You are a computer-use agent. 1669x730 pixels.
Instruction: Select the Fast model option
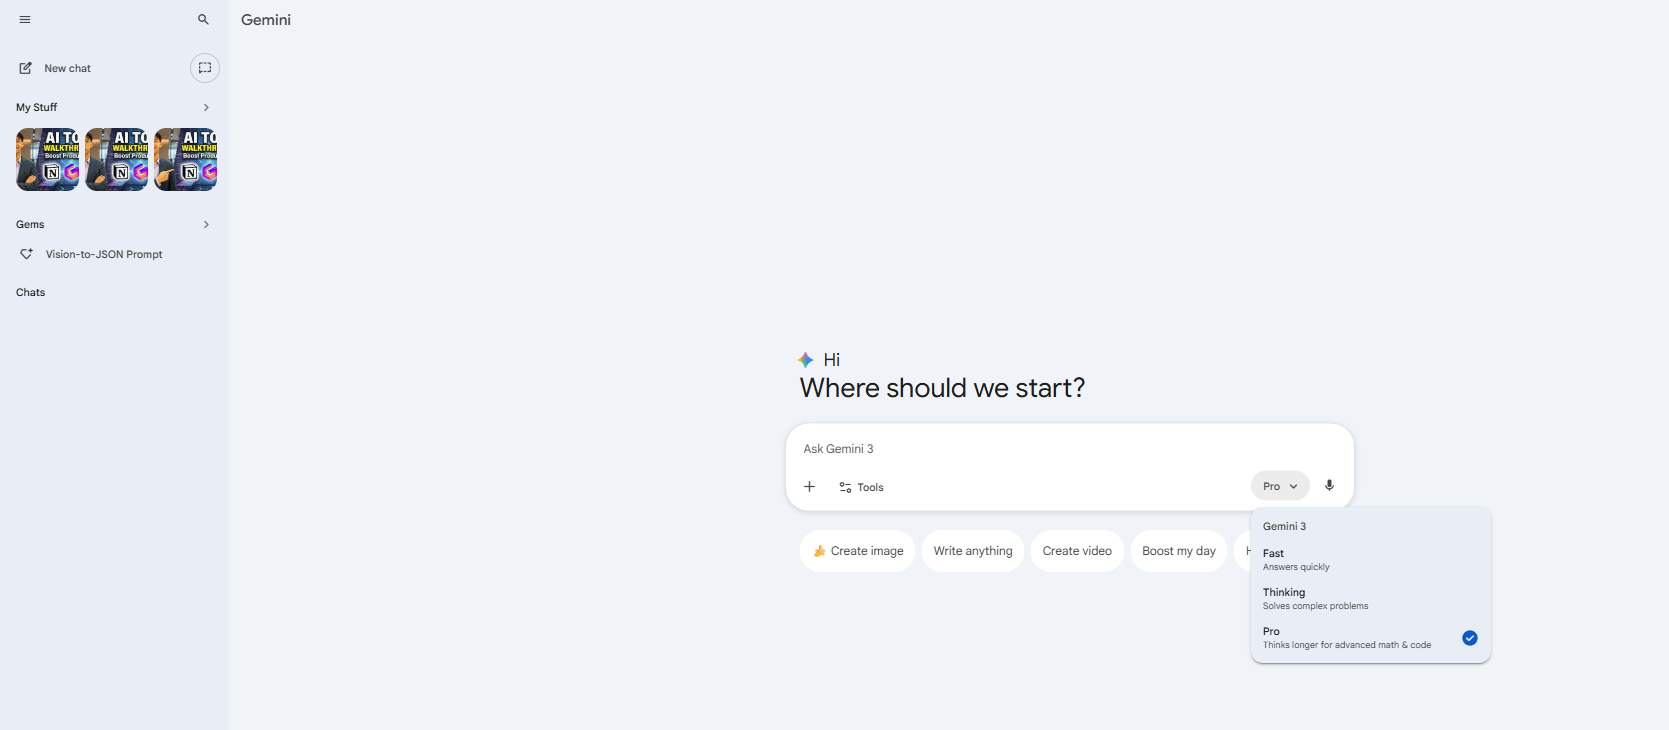click(1295, 559)
